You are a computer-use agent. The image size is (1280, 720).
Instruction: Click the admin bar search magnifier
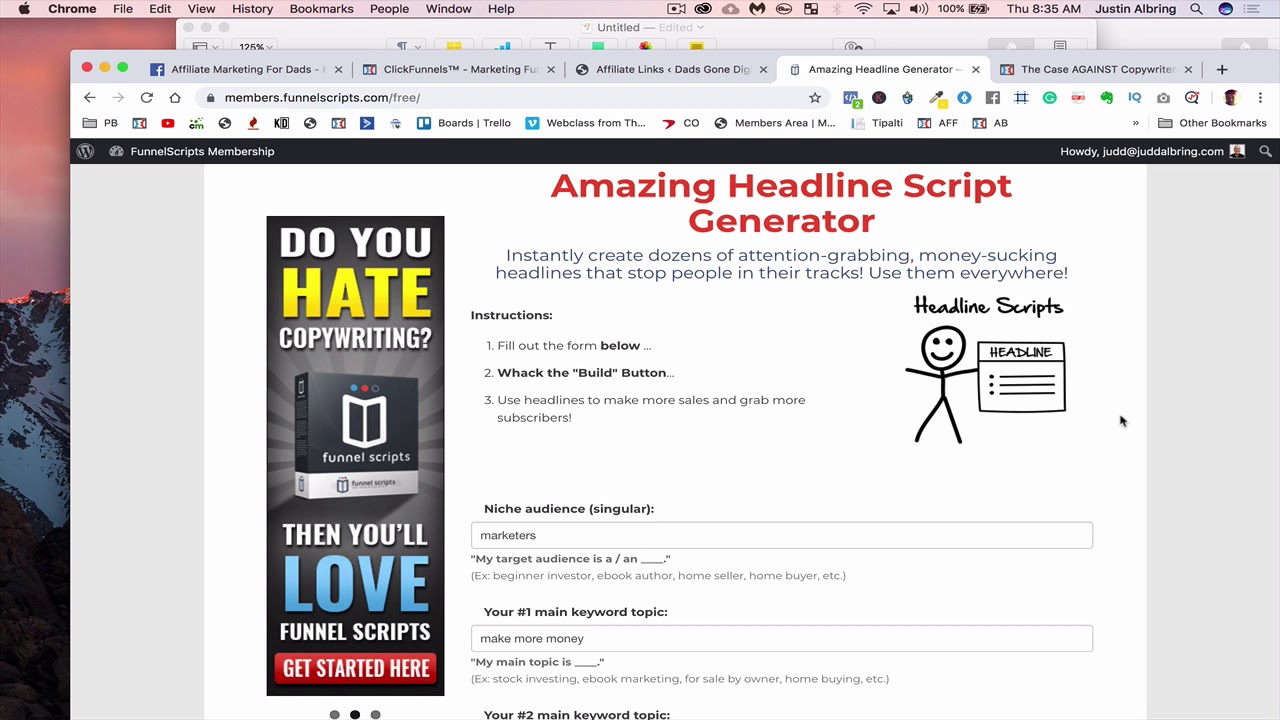[x=1265, y=151]
